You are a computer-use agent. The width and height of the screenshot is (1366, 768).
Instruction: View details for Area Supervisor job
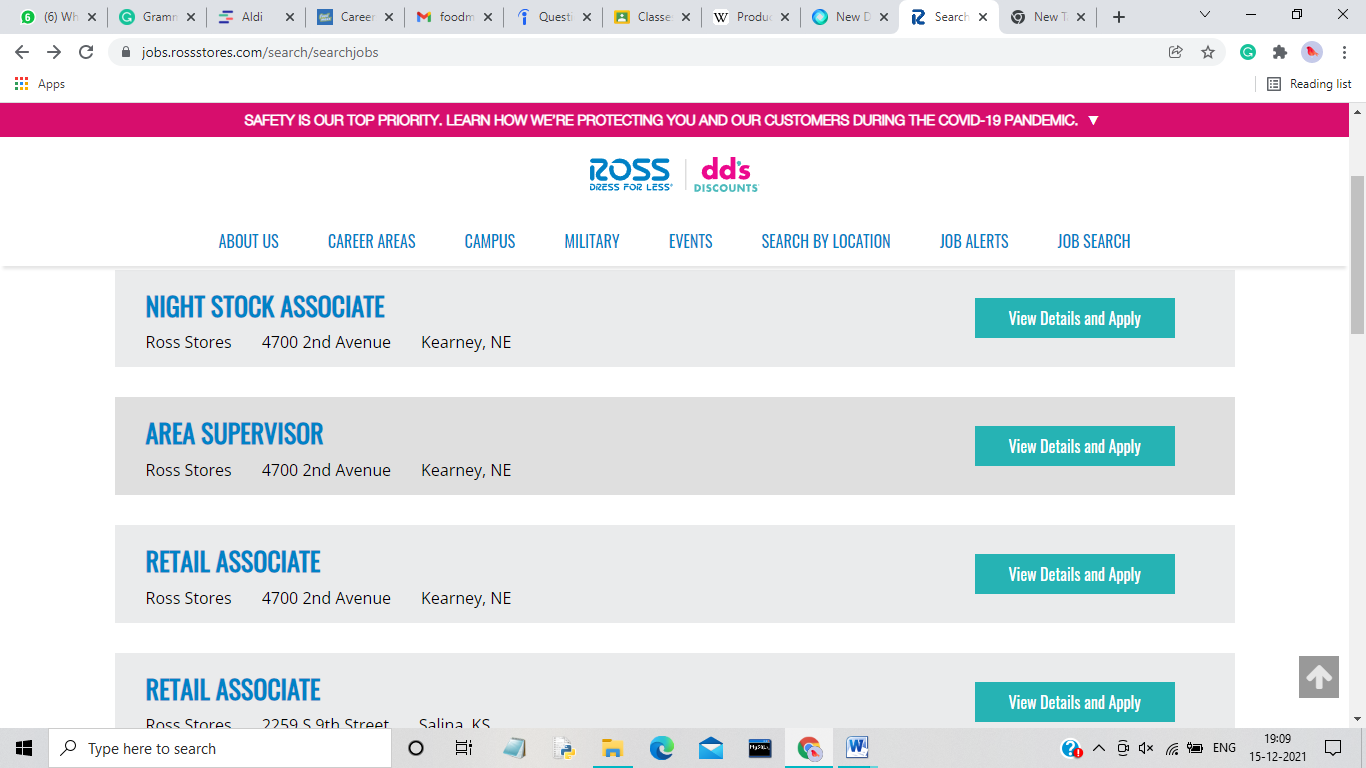pyautogui.click(x=1075, y=446)
